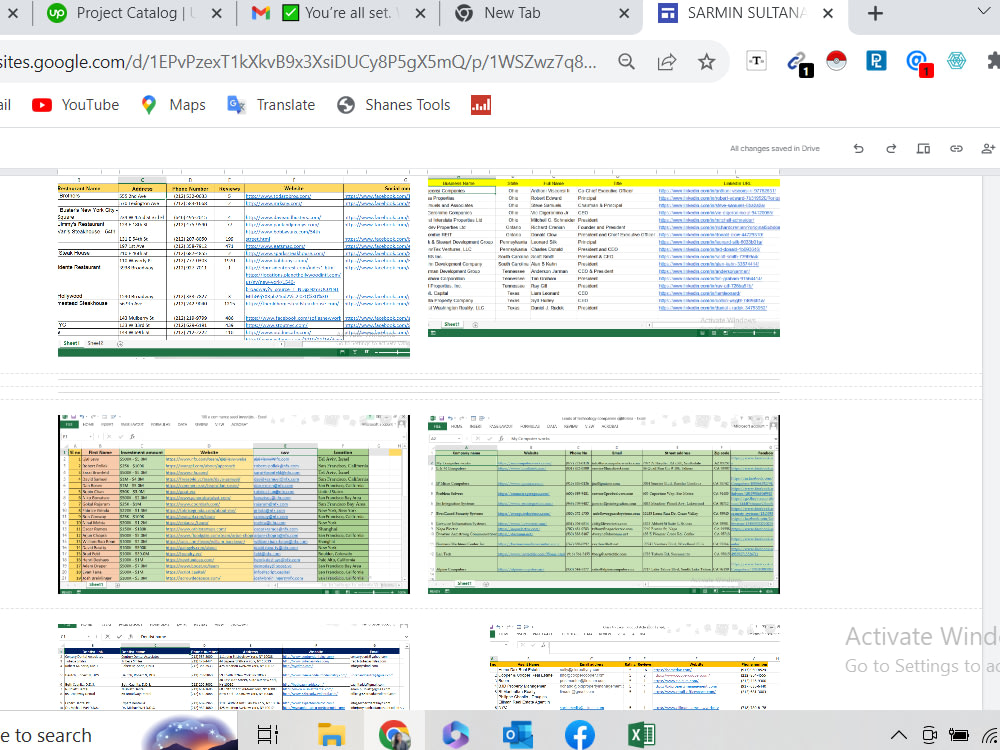Image resolution: width=1000 pixels, height=750 pixels.
Task: Show hidden system tray icons
Action: point(899,735)
